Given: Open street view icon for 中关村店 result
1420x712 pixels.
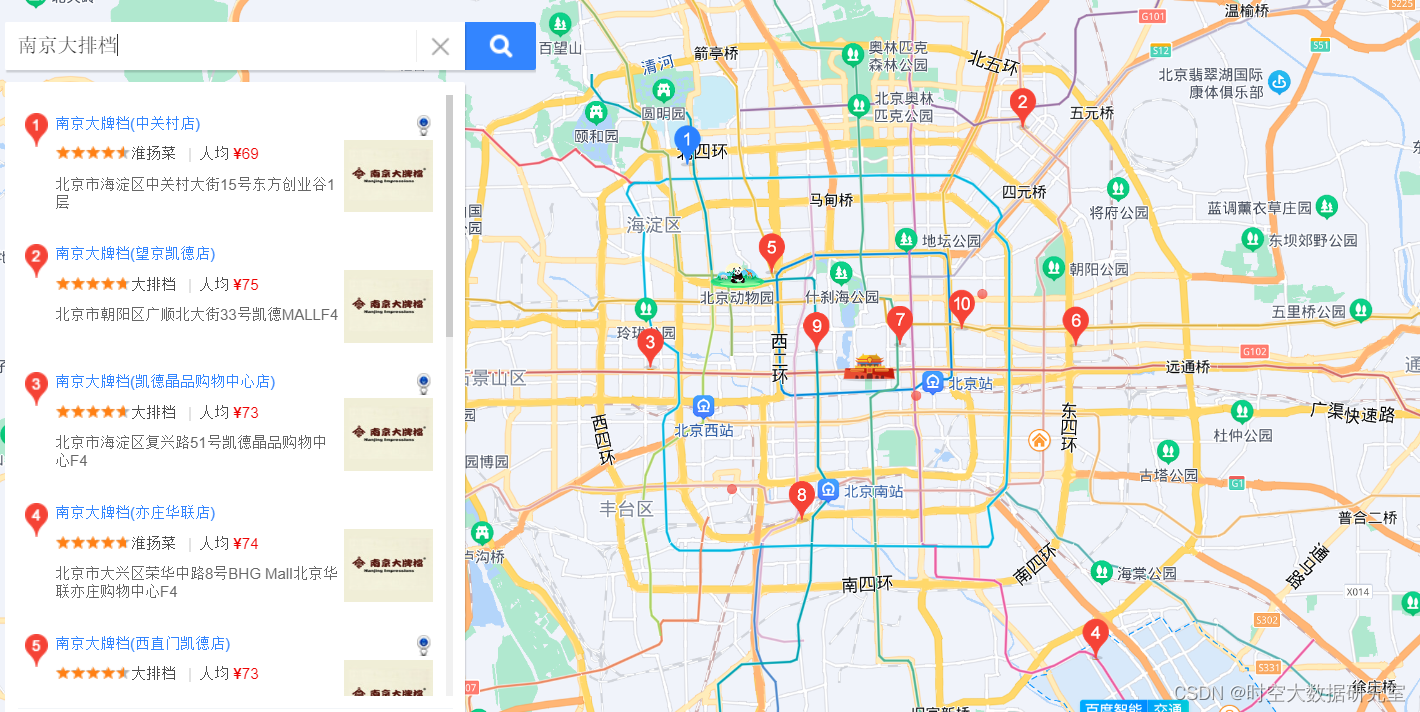Looking at the screenshot, I should (x=424, y=125).
